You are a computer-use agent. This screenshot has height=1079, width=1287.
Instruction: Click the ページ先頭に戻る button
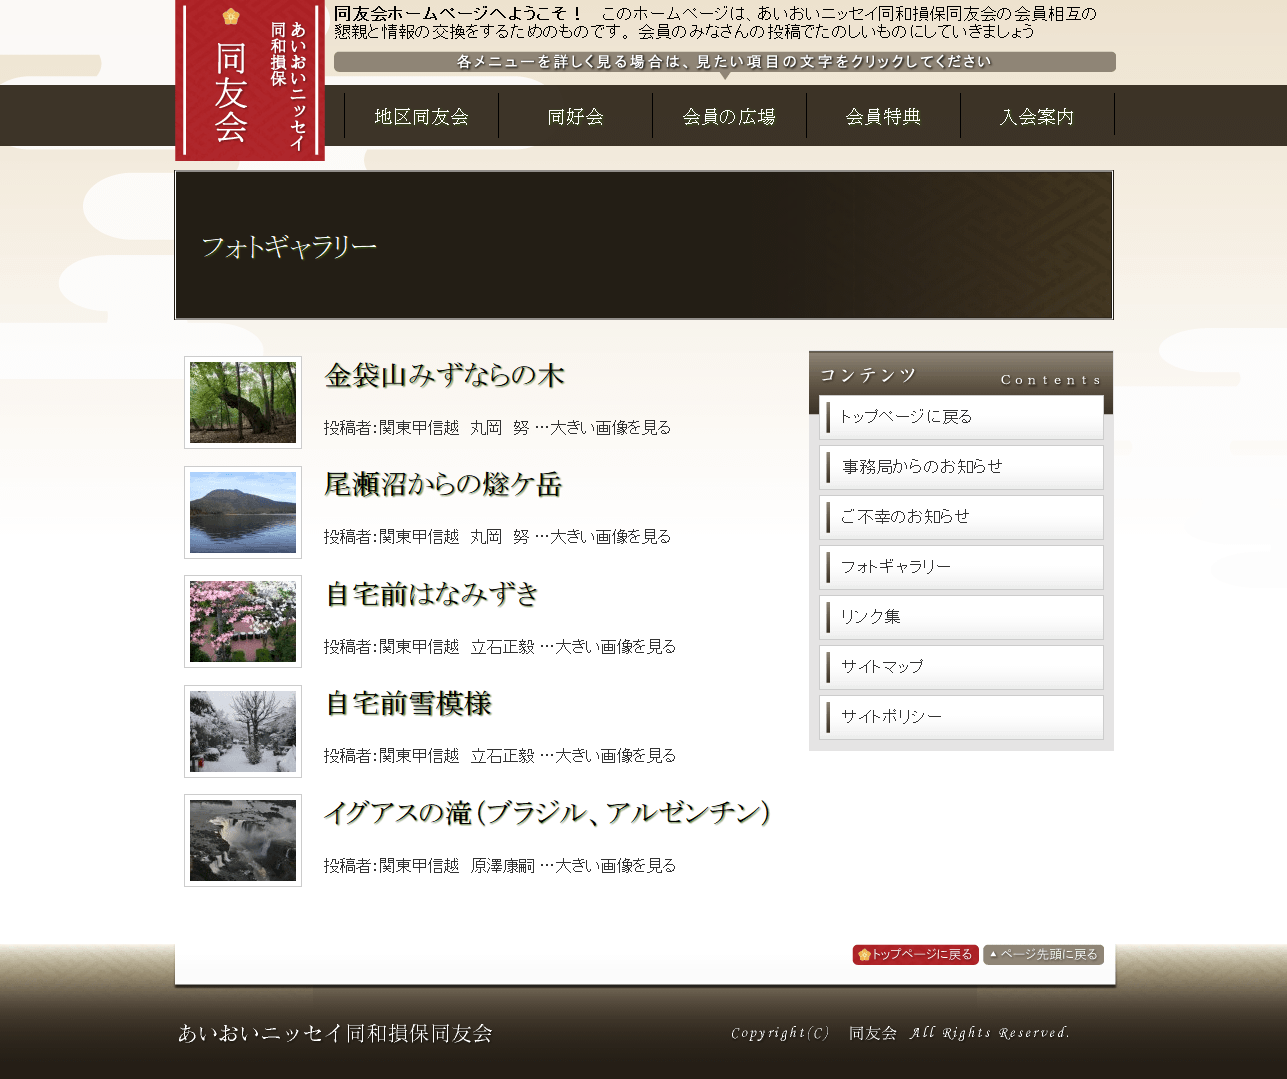pyautogui.click(x=1043, y=955)
